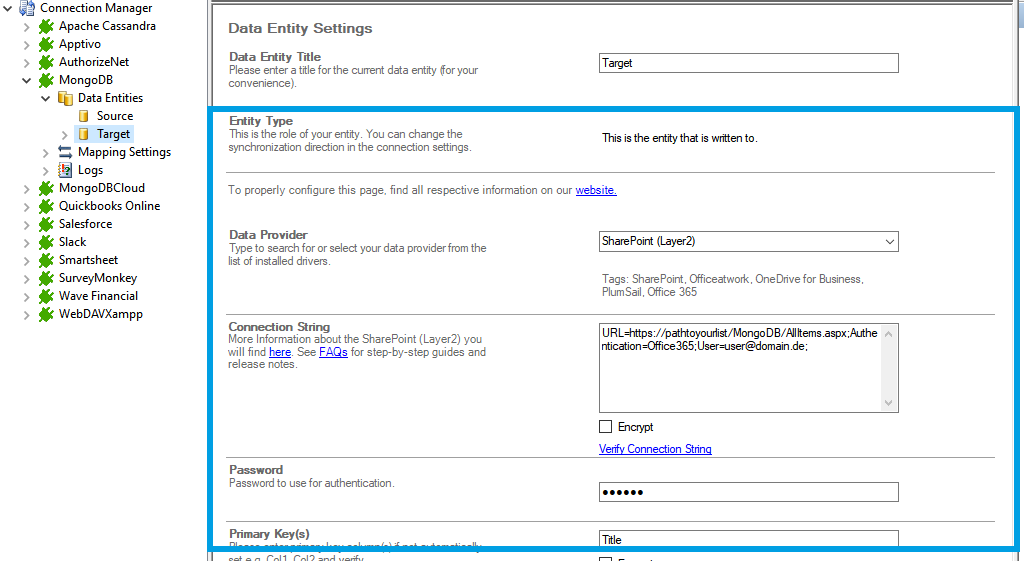Click the Connection Manager root icon

coord(27,8)
